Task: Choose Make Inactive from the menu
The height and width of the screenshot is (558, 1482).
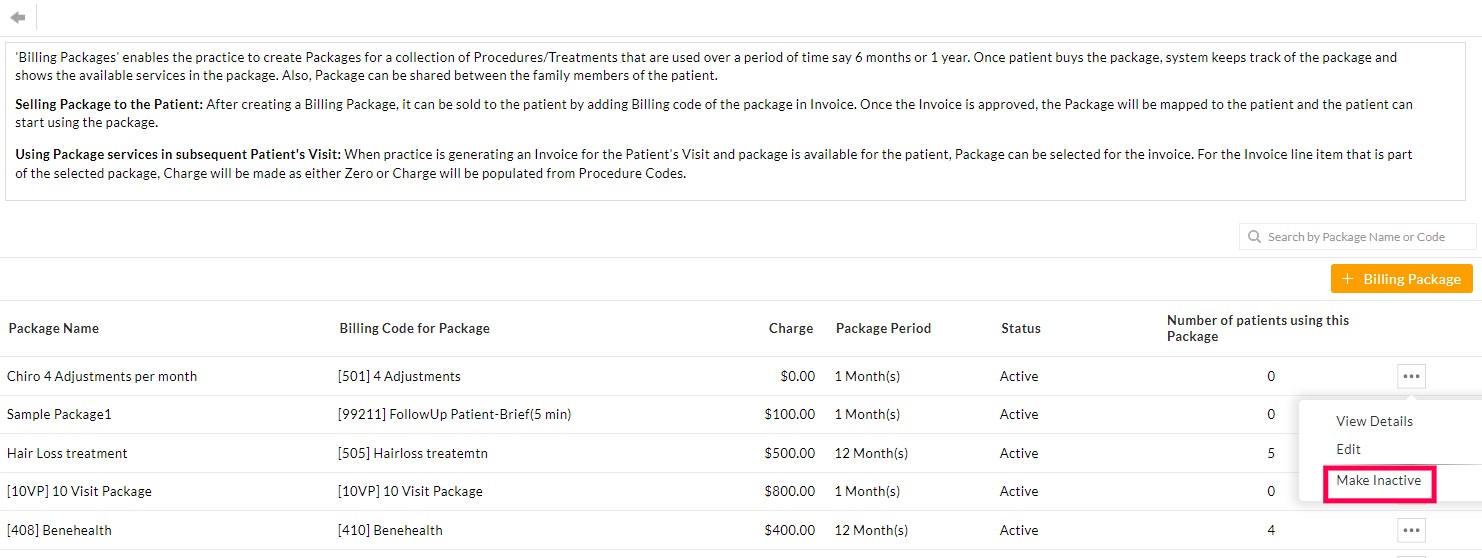Action: click(1378, 481)
